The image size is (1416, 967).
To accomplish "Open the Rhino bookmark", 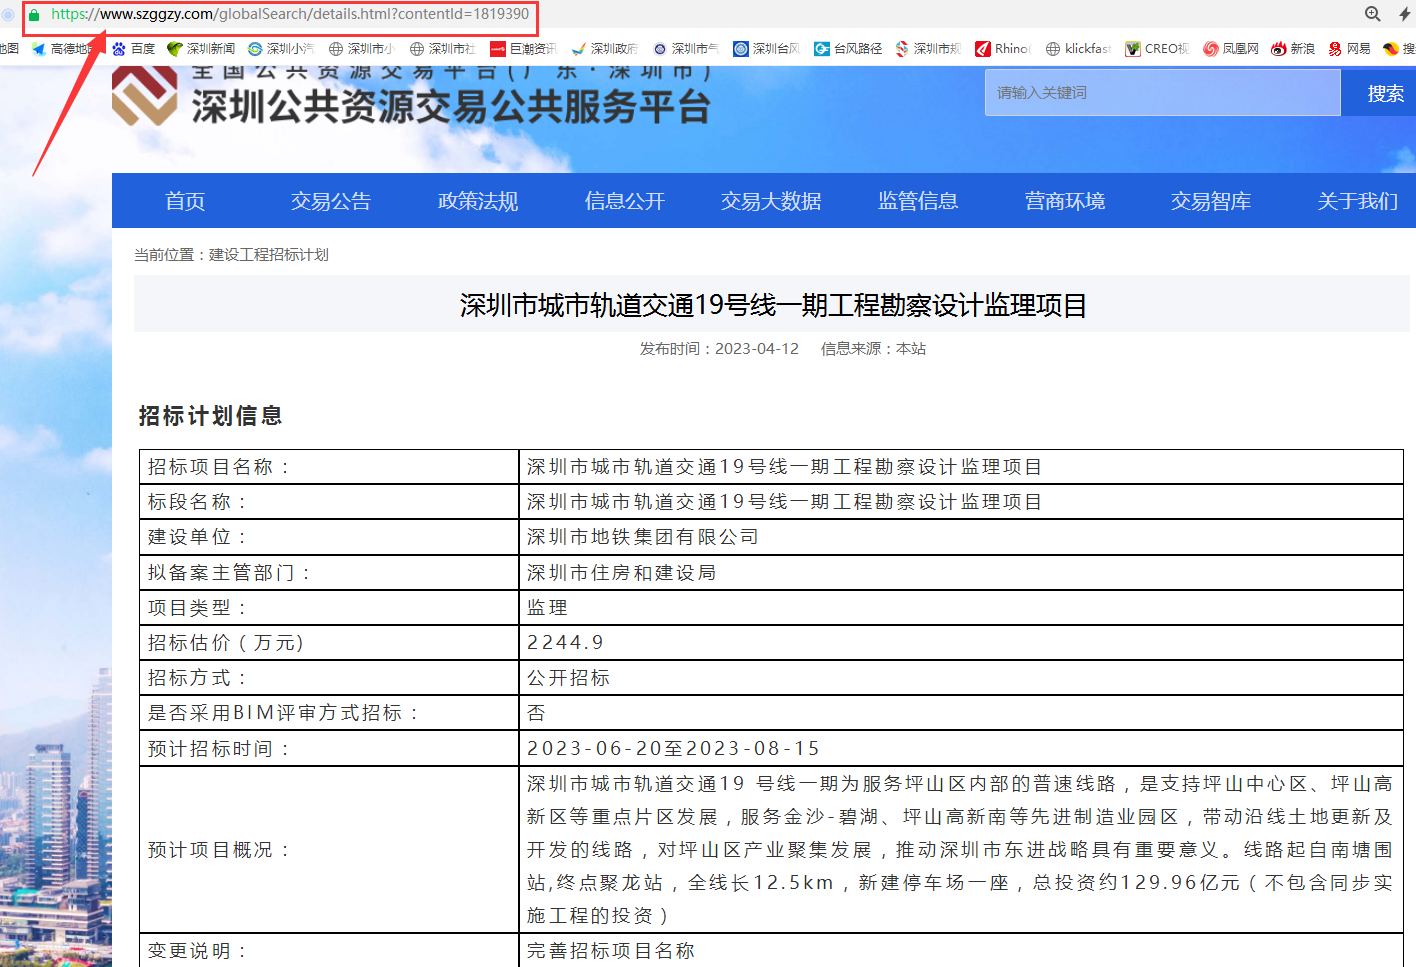I will (1002, 49).
